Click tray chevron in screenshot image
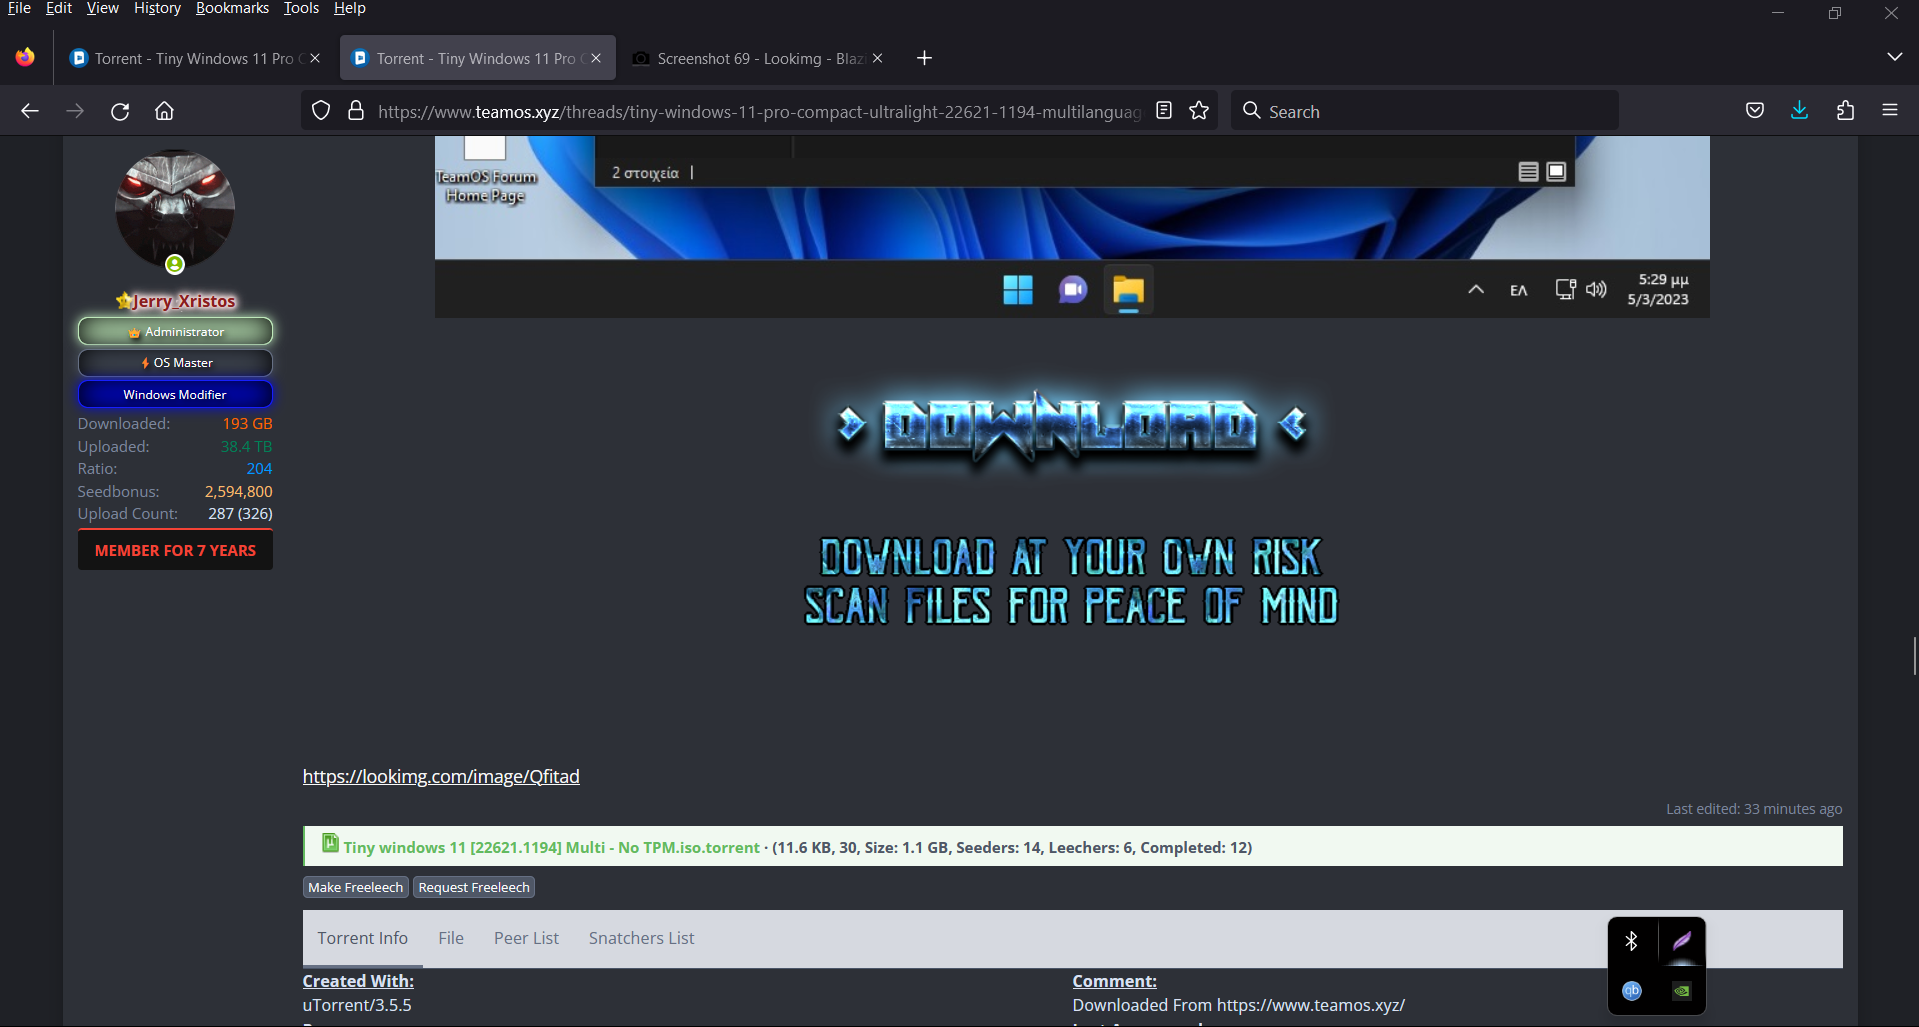Viewport: 1919px width, 1027px height. click(1476, 290)
